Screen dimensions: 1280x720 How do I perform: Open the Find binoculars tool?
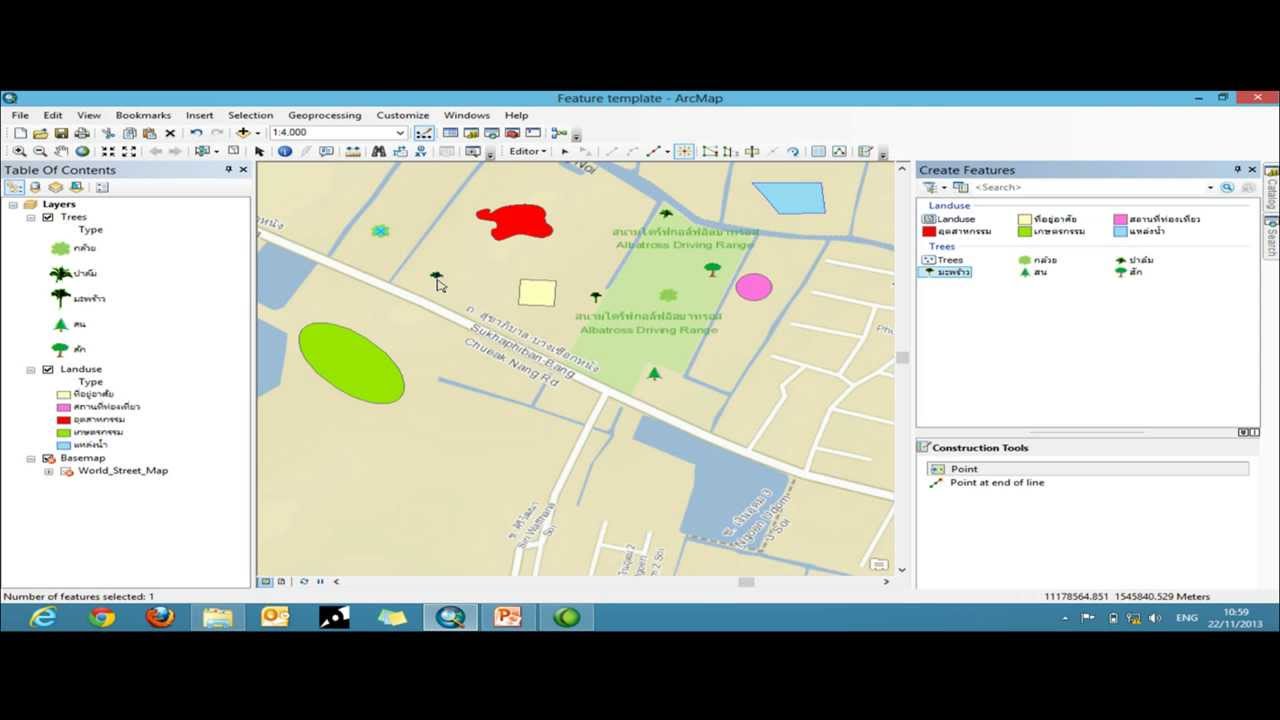point(378,151)
